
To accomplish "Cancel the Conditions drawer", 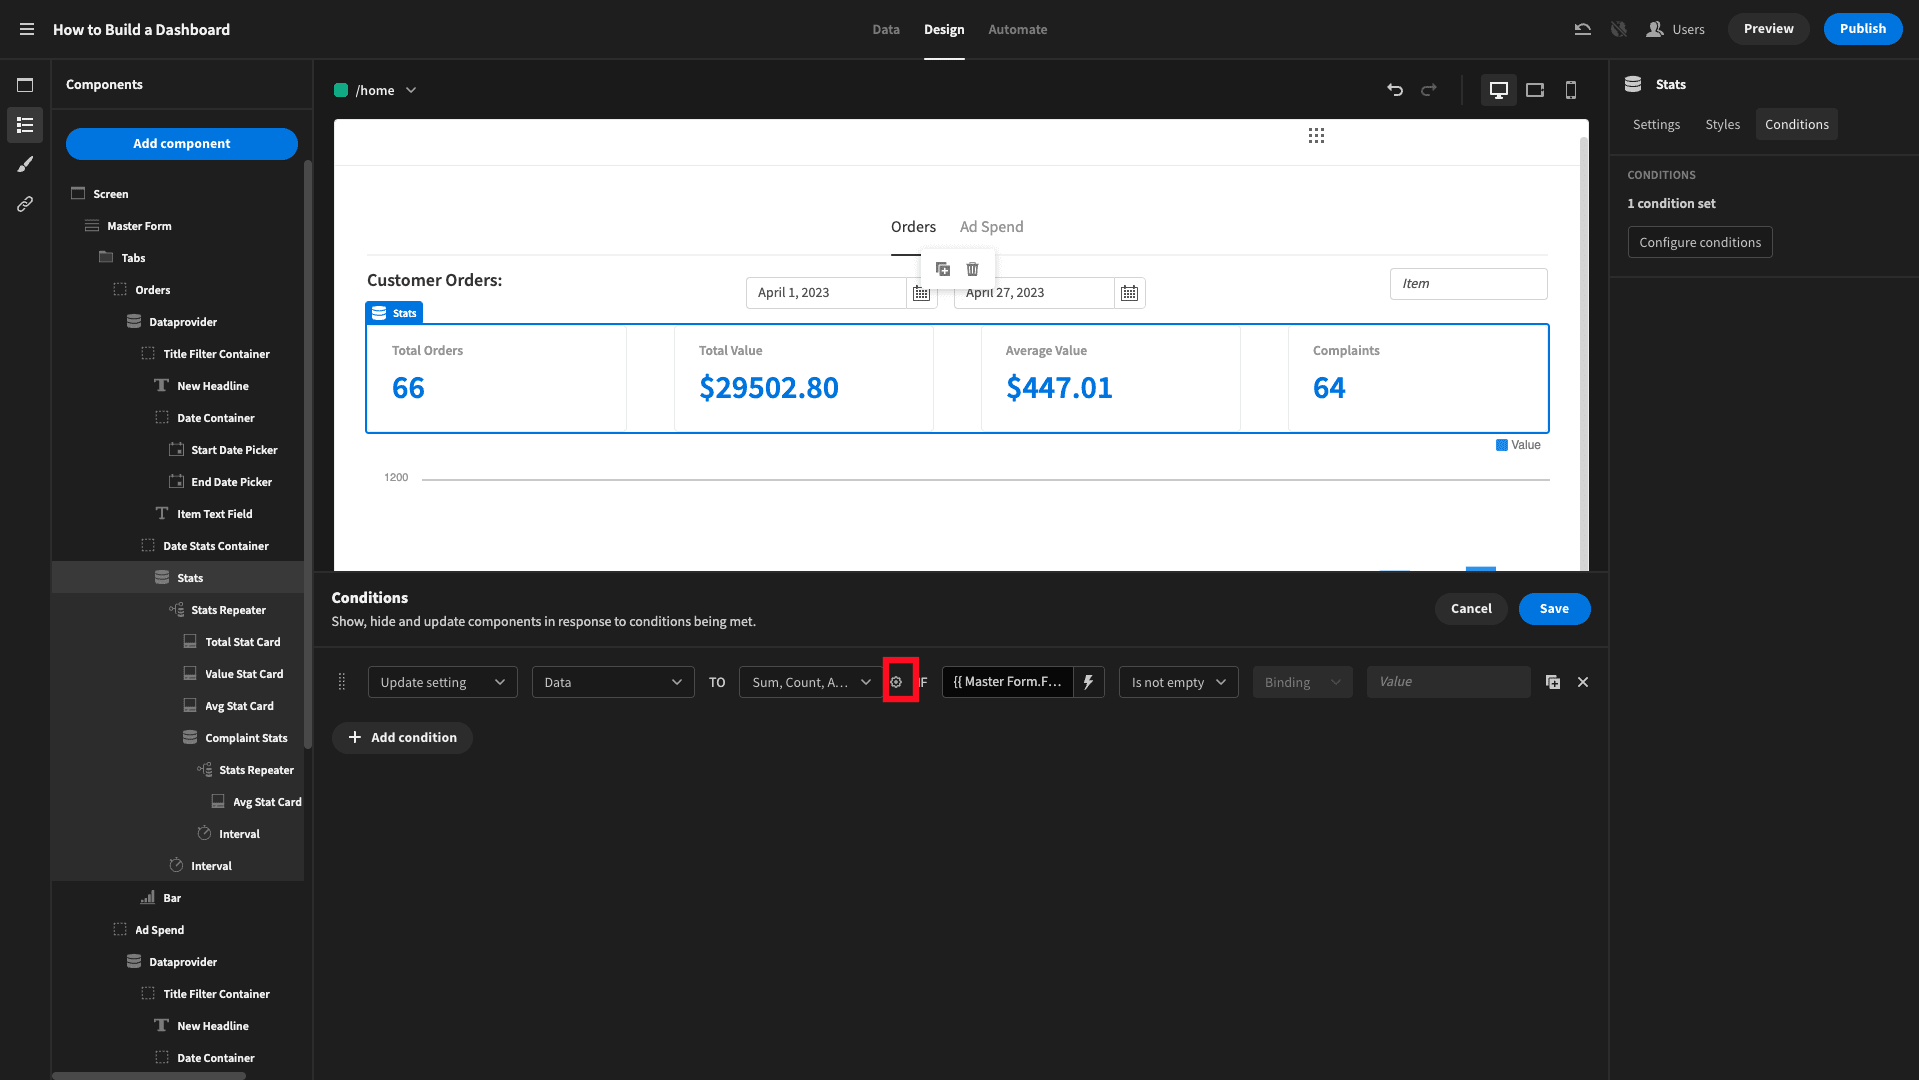I will [1470, 609].
